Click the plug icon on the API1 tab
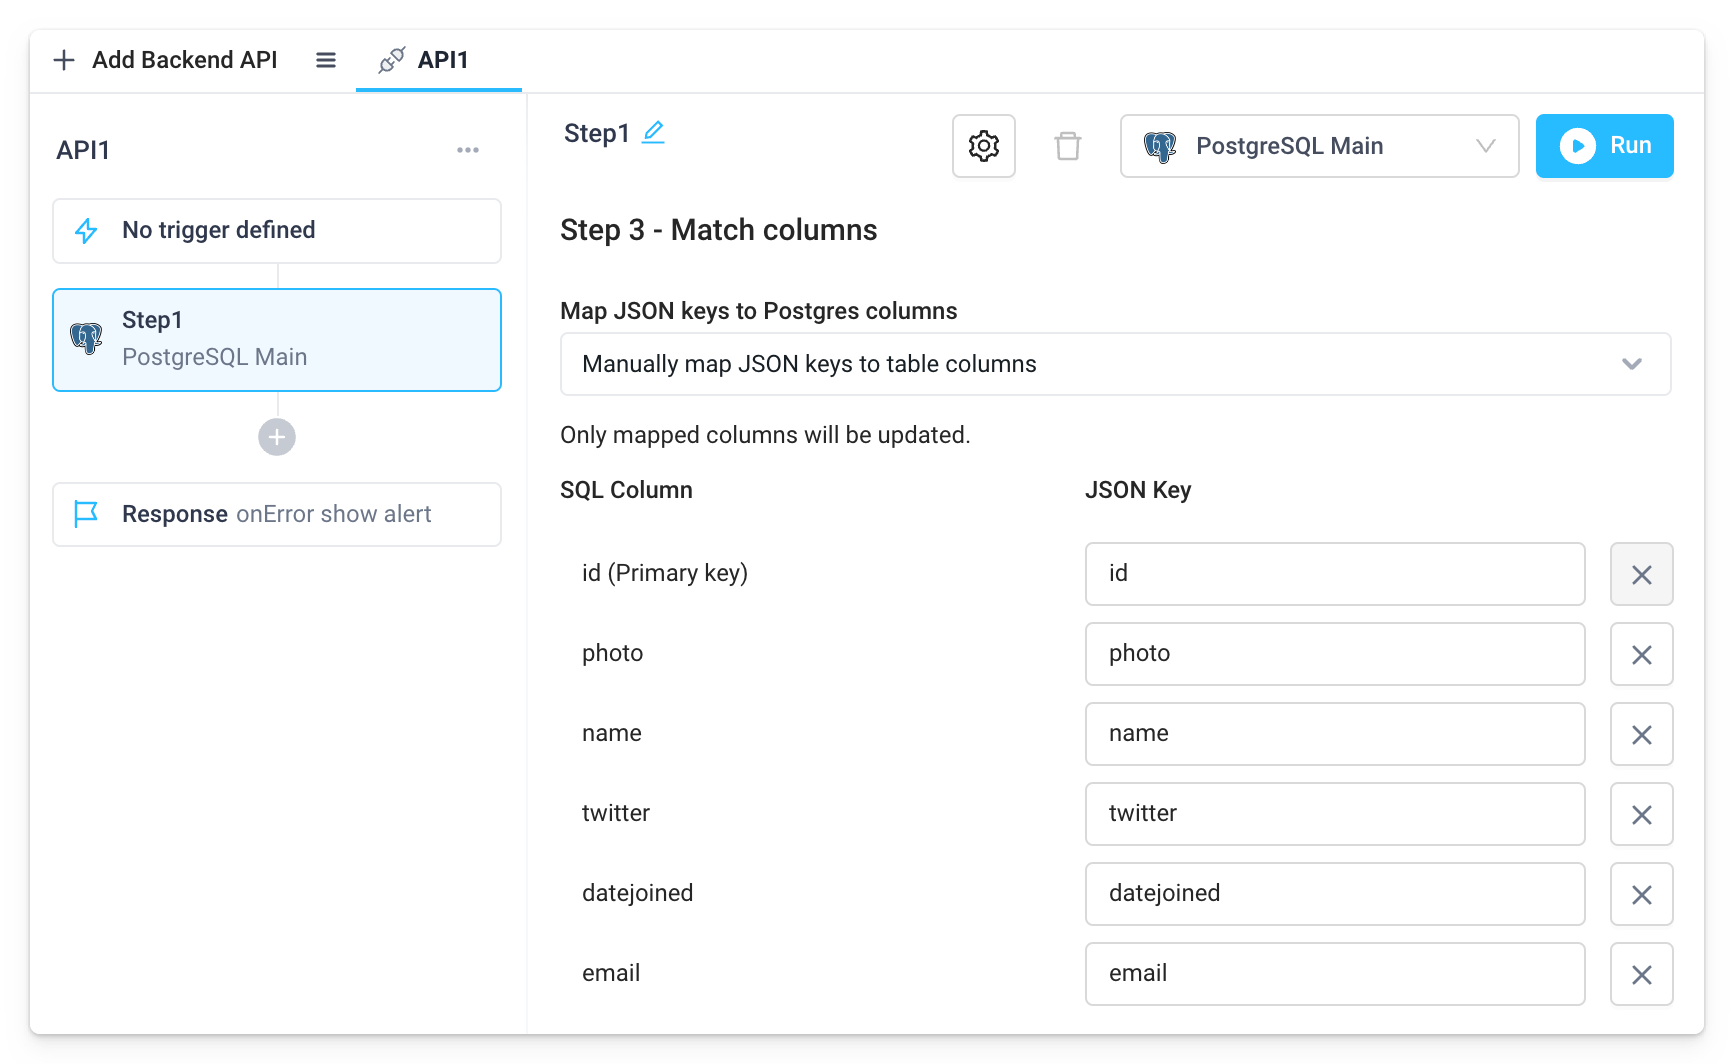This screenshot has width=1734, height=1064. [392, 59]
